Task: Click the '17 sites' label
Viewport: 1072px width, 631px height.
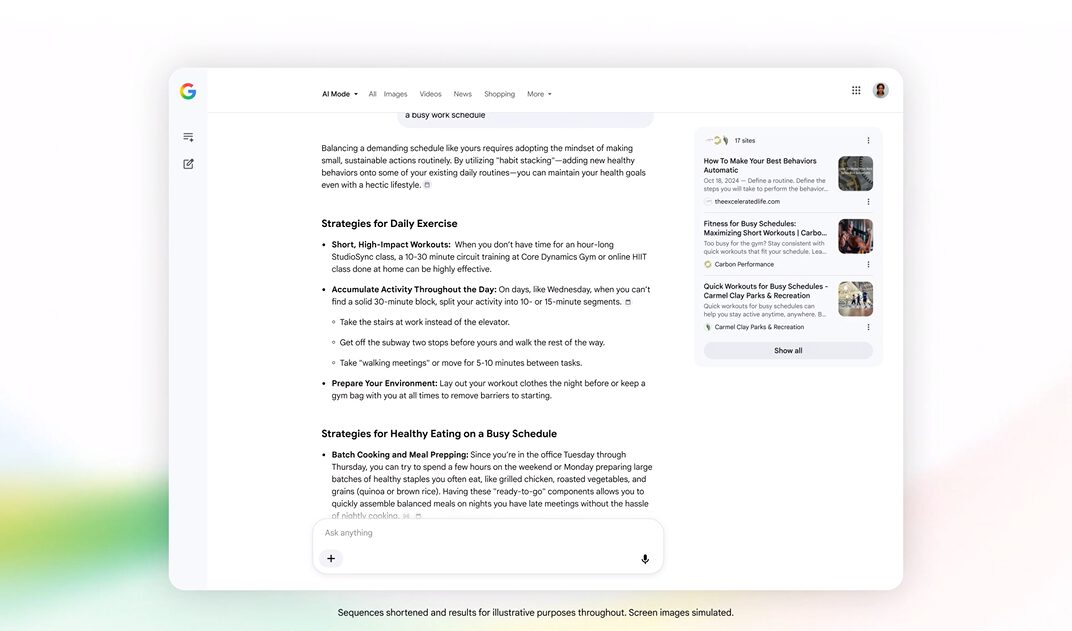Action: point(745,141)
